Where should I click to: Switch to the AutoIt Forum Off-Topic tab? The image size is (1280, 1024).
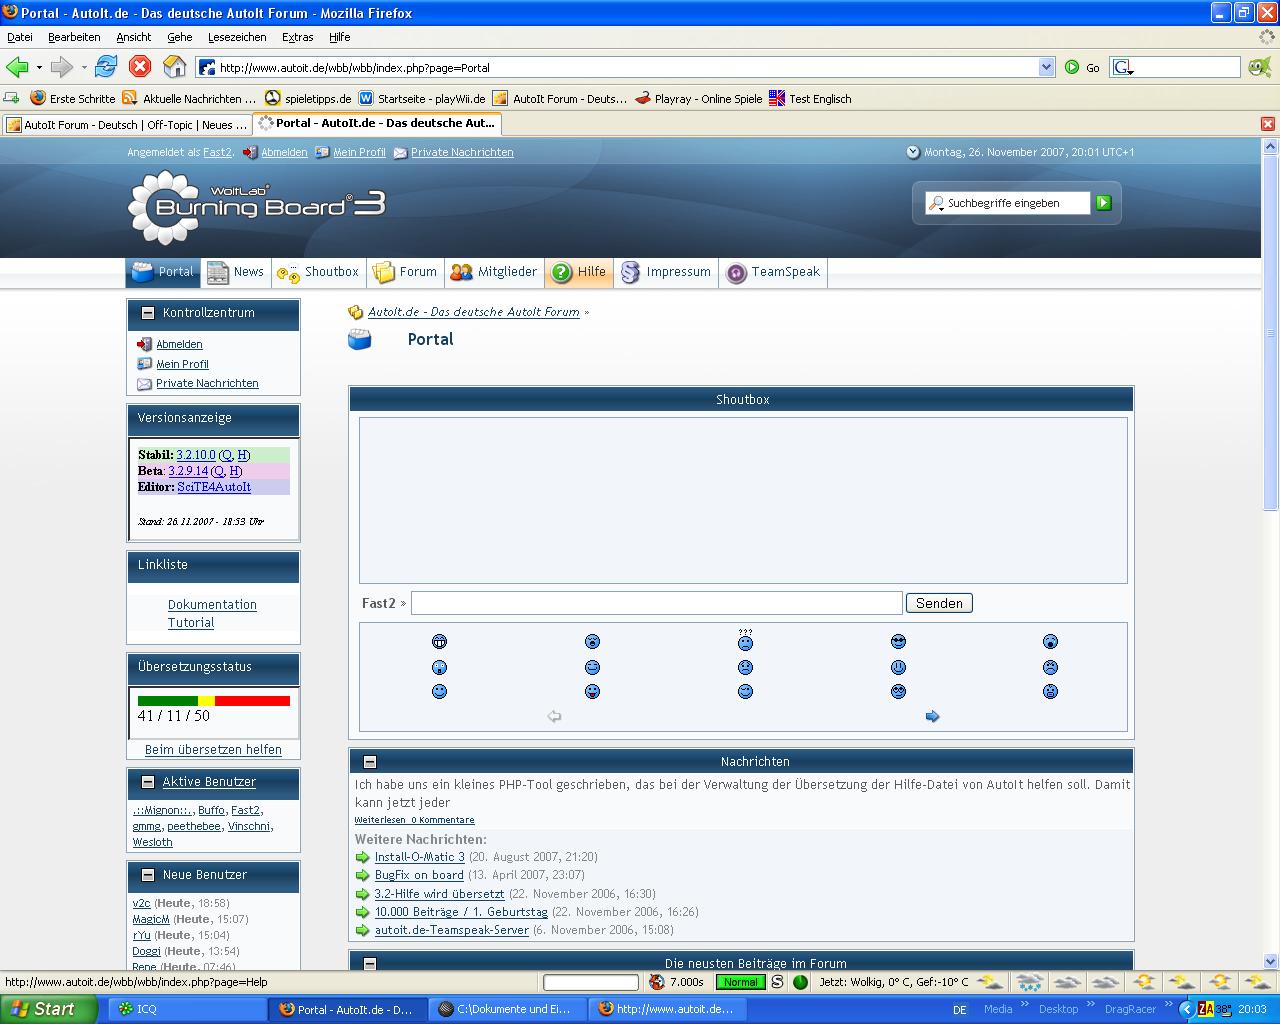(125, 125)
